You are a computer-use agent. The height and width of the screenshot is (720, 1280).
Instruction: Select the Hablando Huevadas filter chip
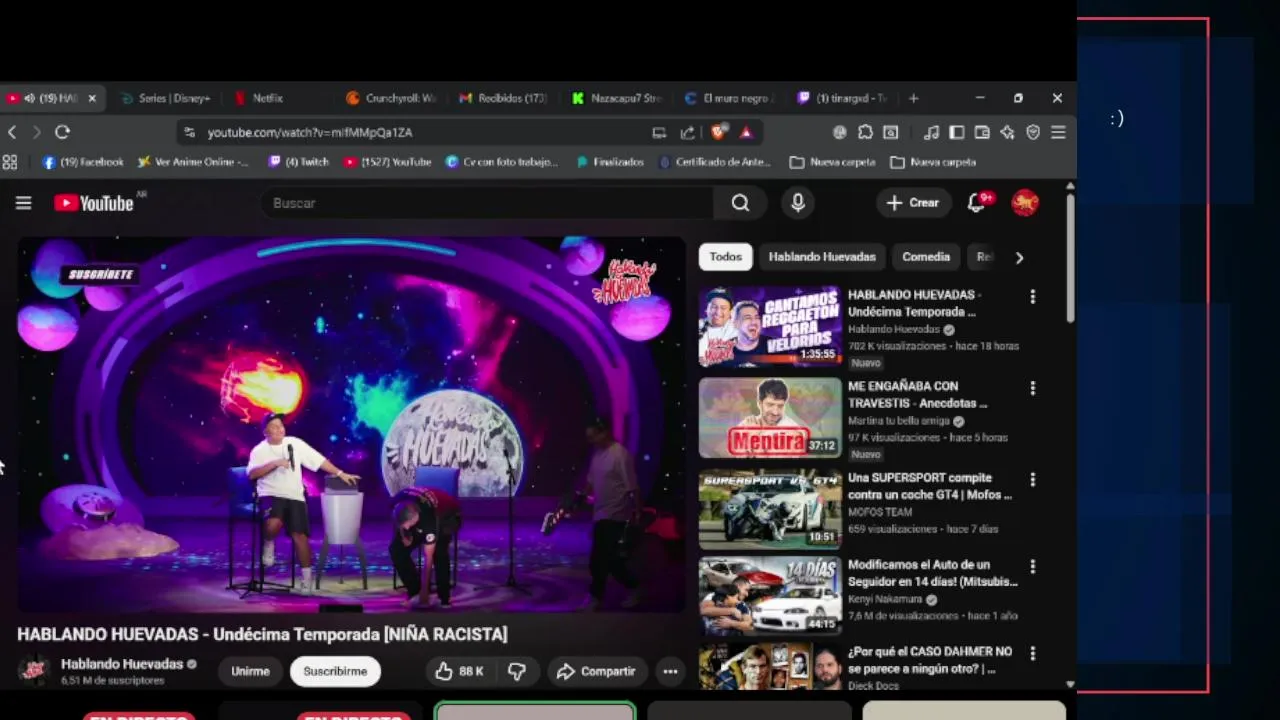tap(822, 257)
